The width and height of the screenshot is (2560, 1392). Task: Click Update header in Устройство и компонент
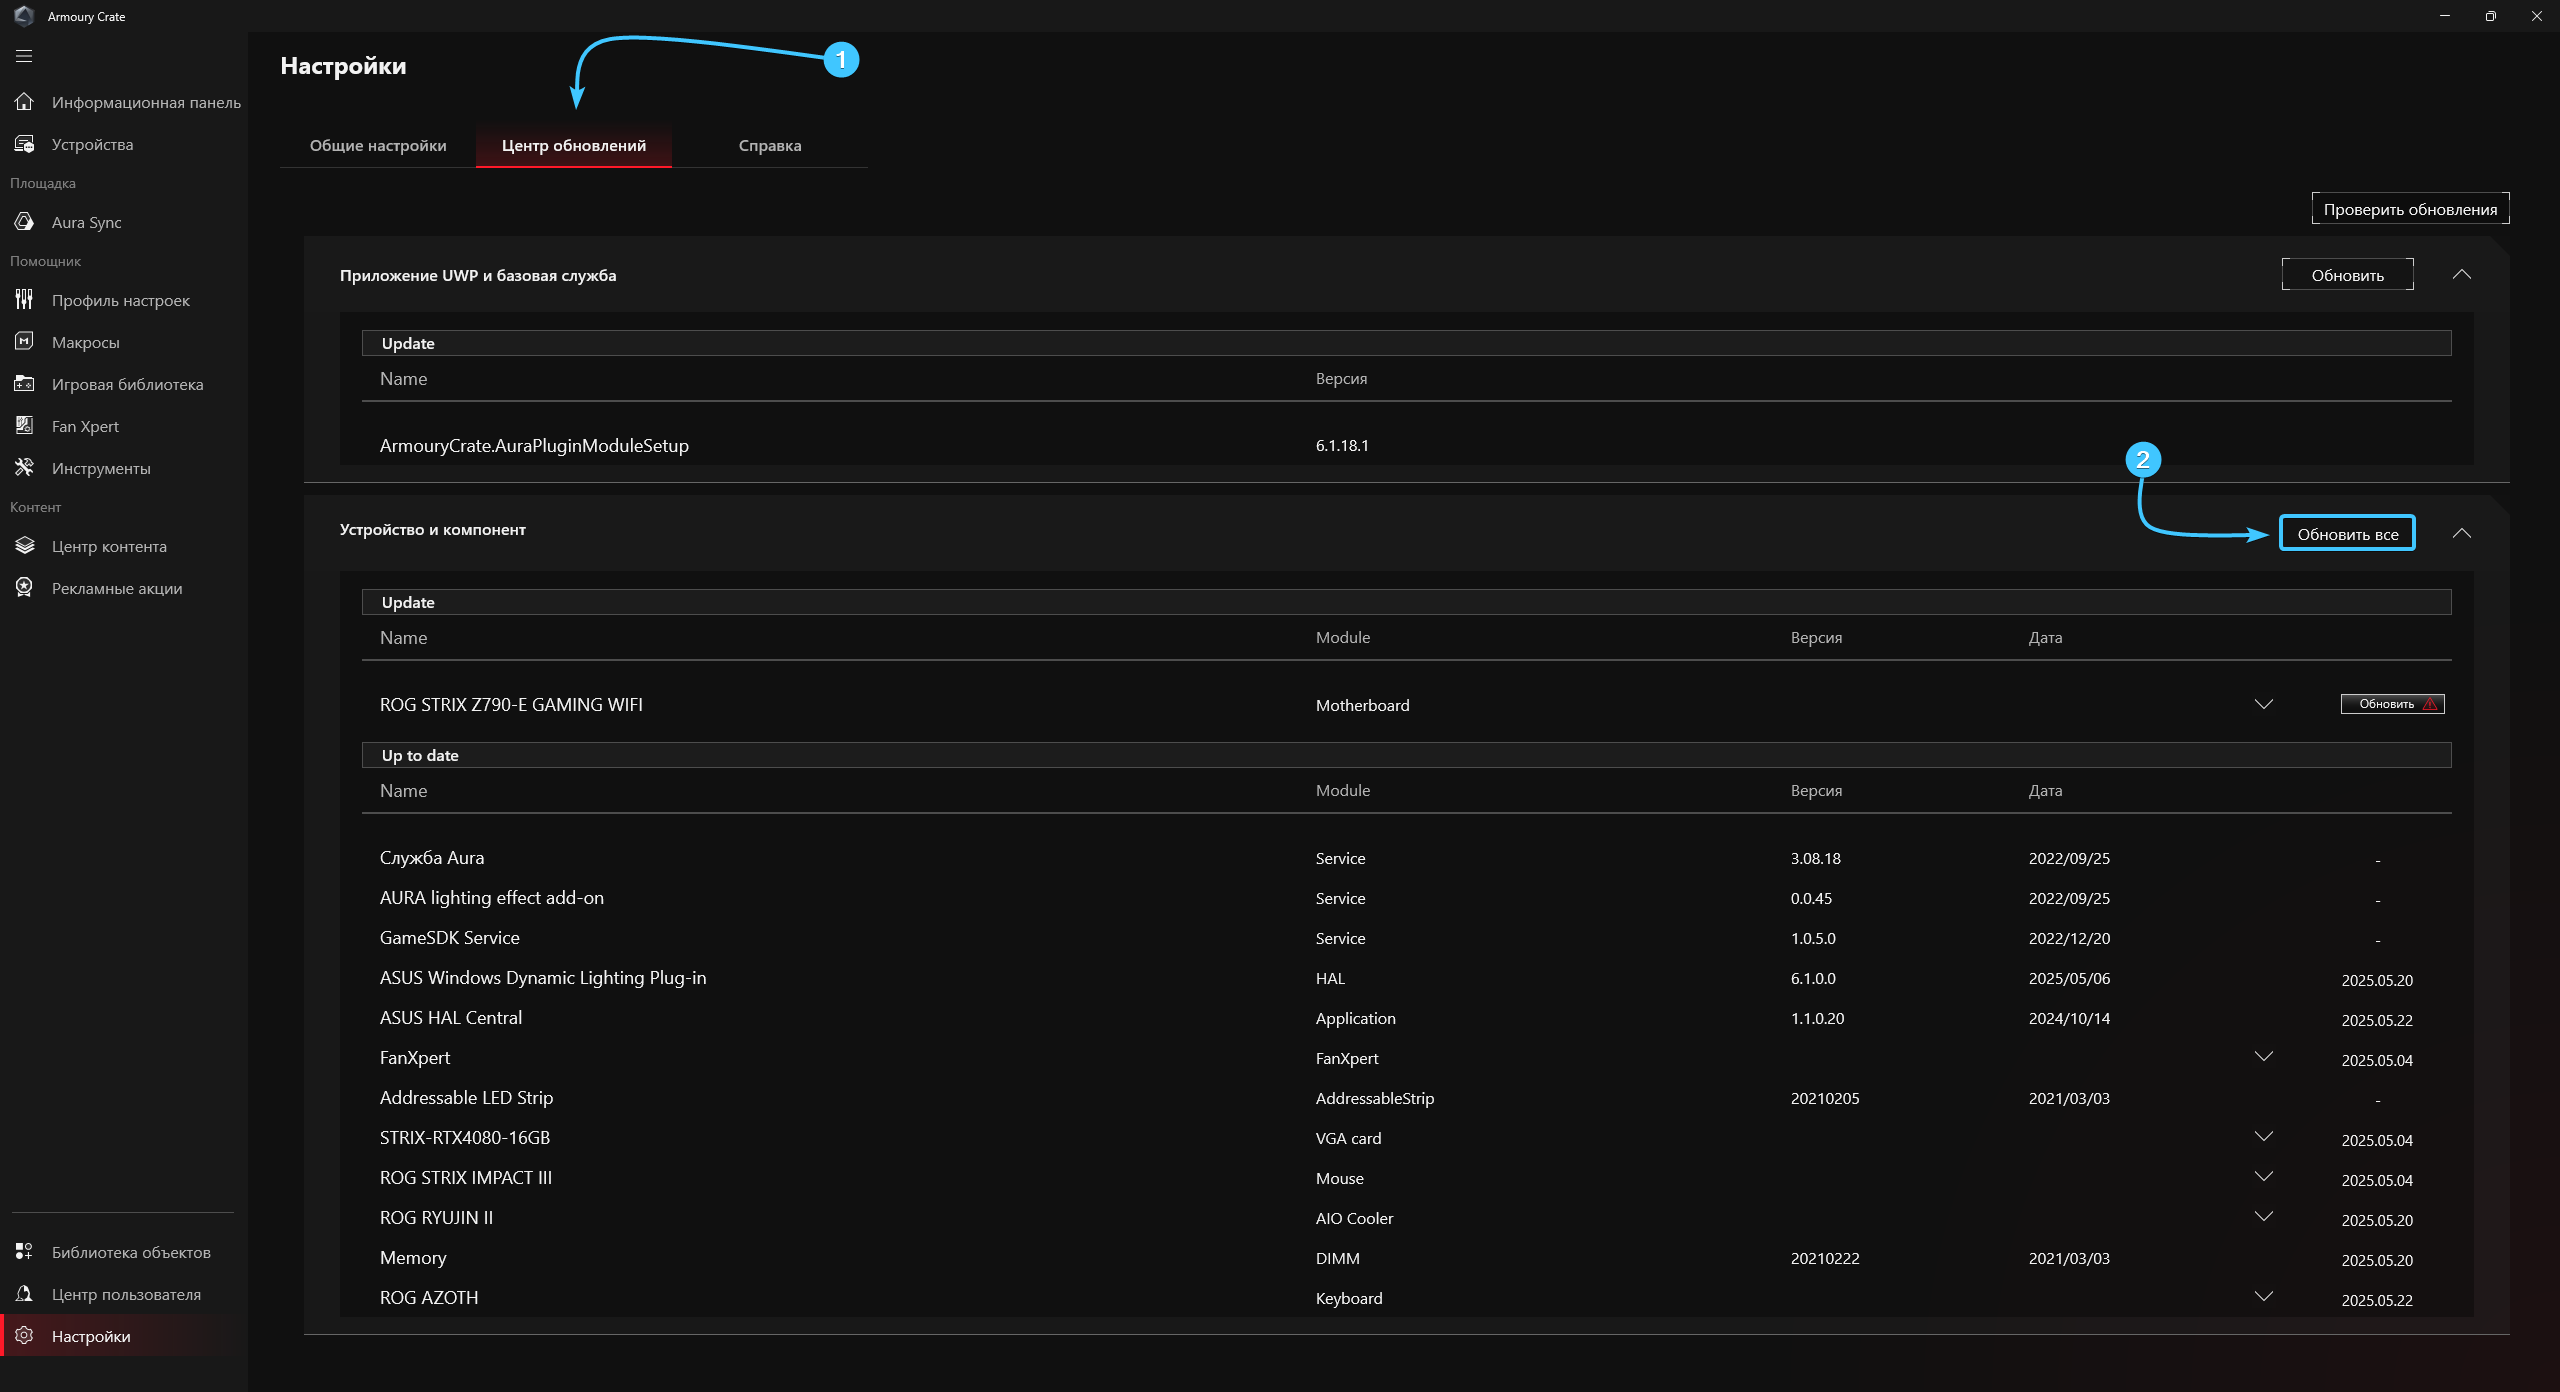click(x=1406, y=602)
